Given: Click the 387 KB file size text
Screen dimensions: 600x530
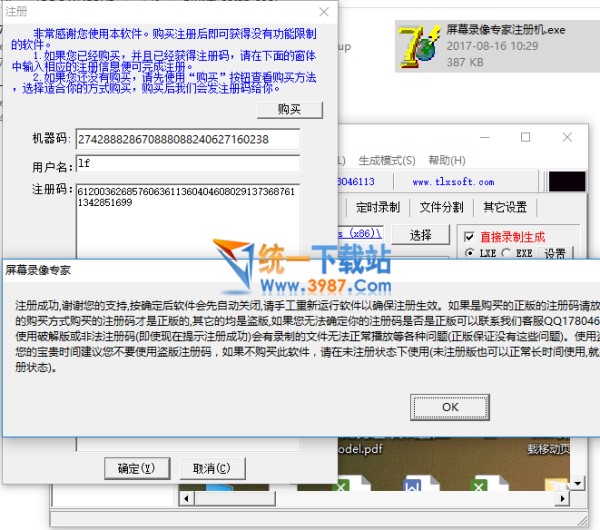Looking at the screenshot, I should pos(465,62).
